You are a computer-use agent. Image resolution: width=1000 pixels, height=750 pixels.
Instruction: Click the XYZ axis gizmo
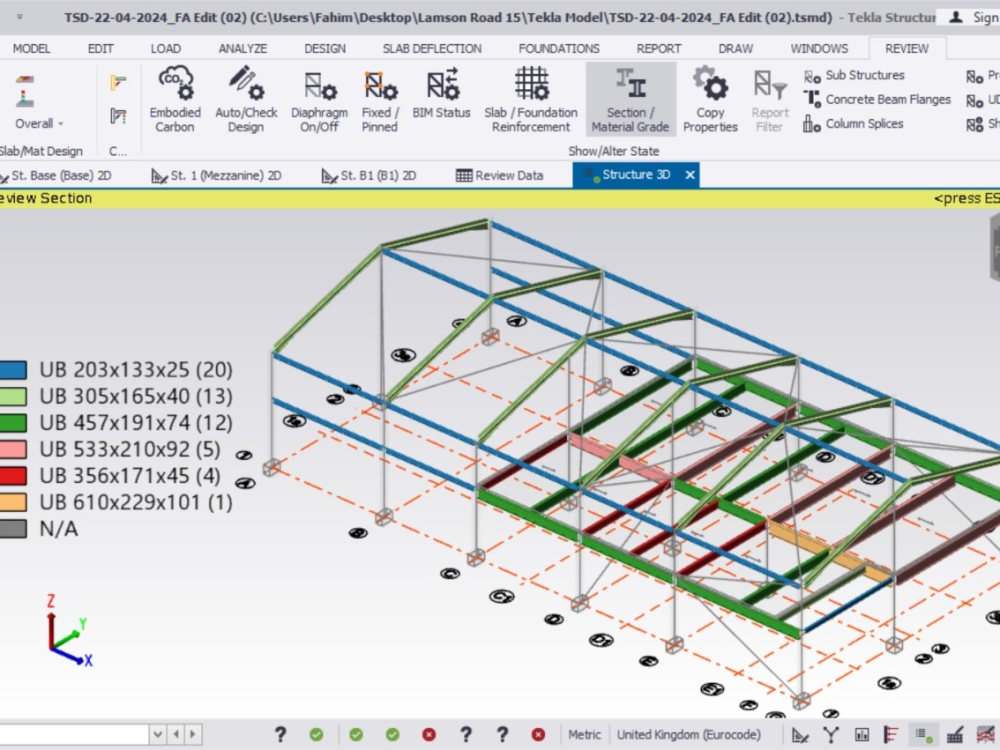68,631
